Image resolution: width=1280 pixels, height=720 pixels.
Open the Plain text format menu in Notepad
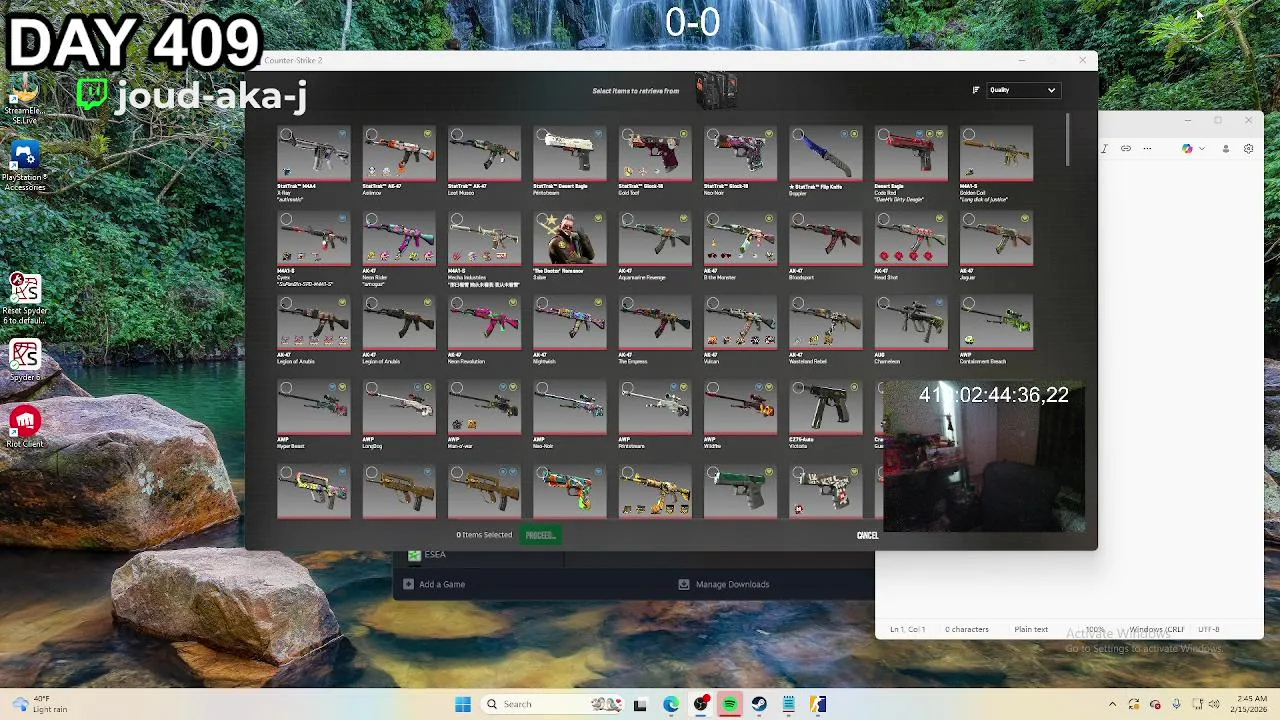click(x=1031, y=629)
